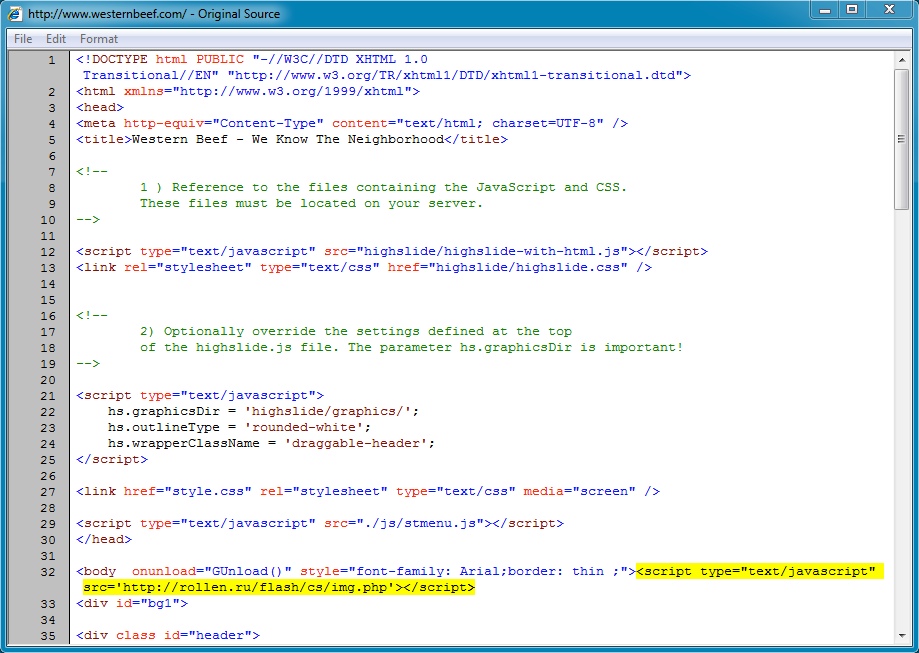This screenshot has width=919, height=653.
Task: Close the Original Source window
Action: coord(889,10)
